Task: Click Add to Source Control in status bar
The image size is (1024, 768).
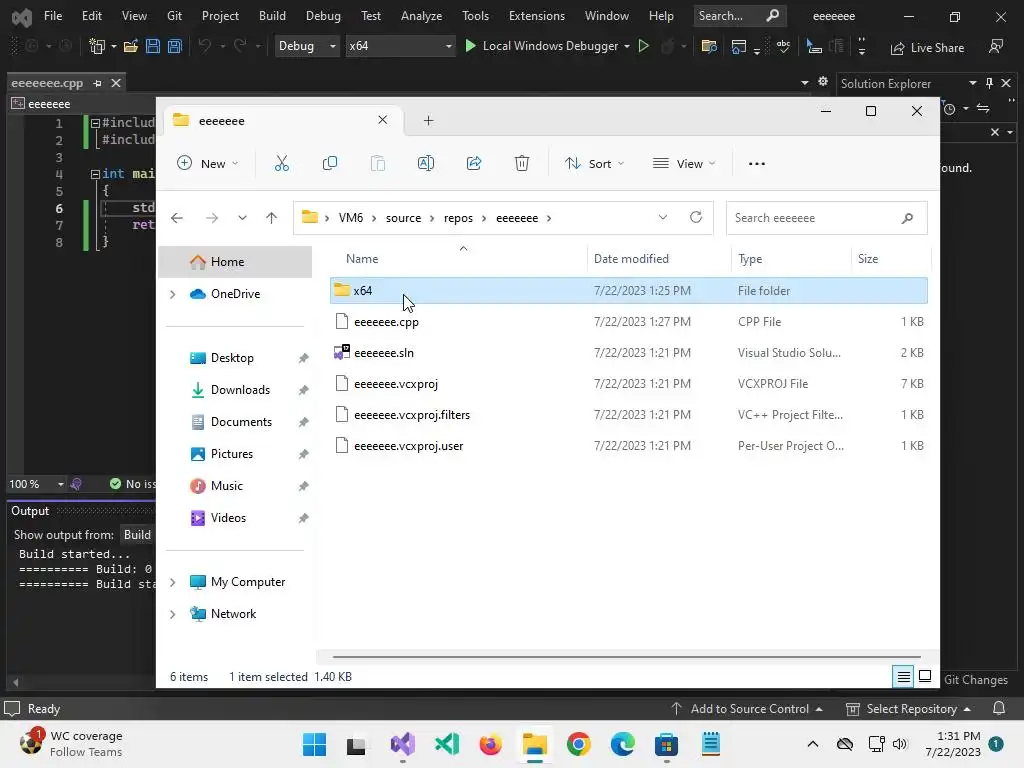Action: [x=747, y=709]
